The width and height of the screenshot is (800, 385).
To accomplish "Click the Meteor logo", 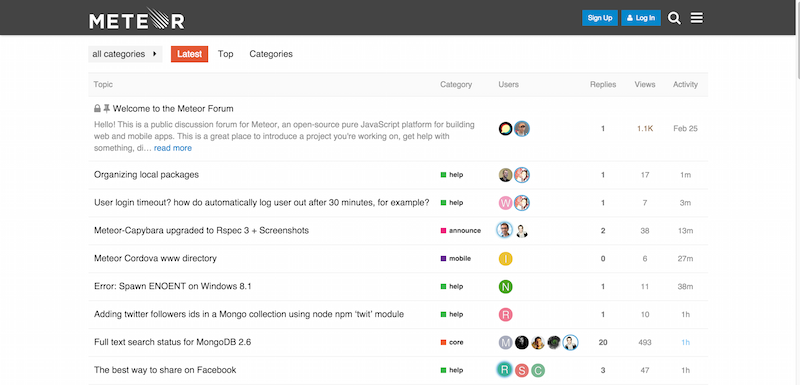I will click(x=137, y=18).
